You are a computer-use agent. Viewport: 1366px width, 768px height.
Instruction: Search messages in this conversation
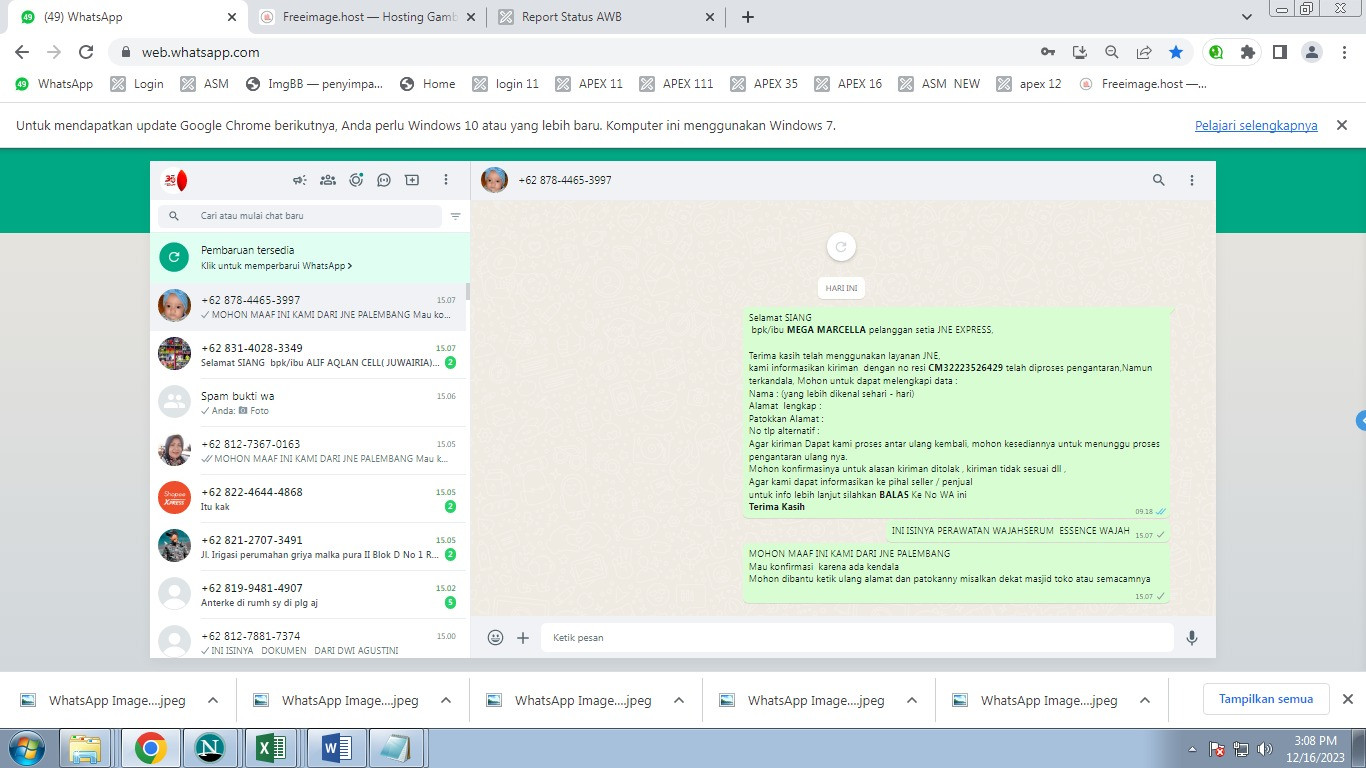point(1159,180)
